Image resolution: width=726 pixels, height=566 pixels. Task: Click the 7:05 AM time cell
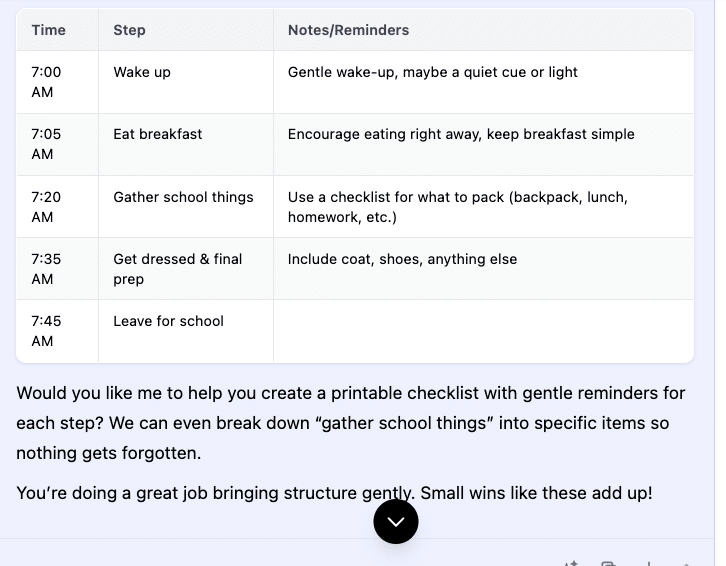(x=46, y=144)
